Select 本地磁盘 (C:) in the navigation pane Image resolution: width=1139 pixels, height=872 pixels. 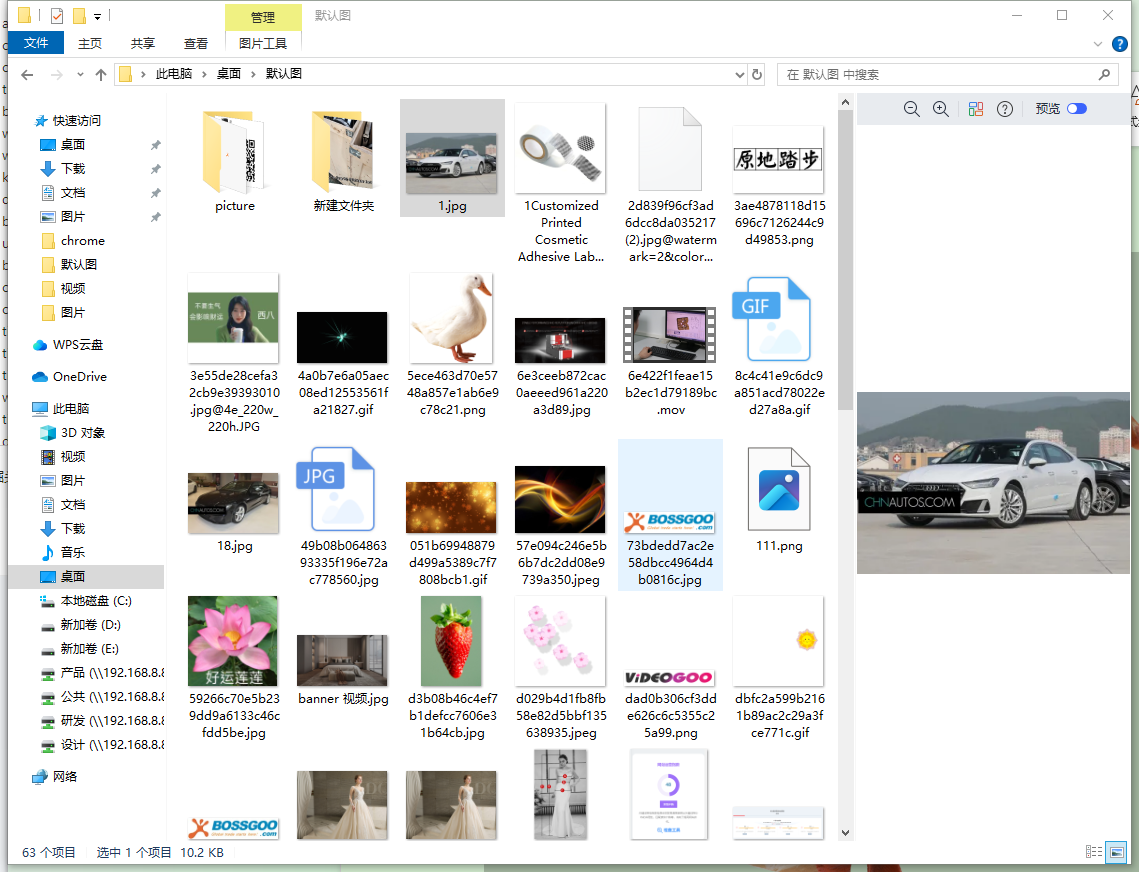pos(96,601)
